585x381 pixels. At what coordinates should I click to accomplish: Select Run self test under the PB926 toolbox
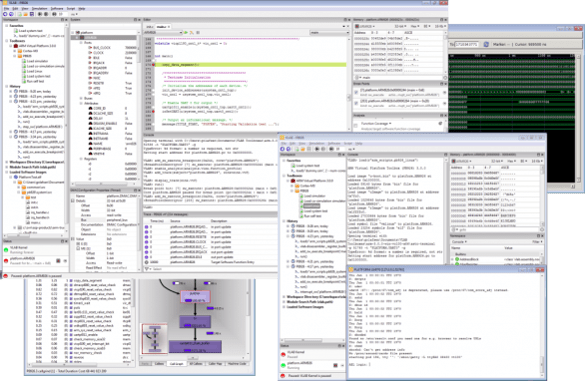click(35, 81)
